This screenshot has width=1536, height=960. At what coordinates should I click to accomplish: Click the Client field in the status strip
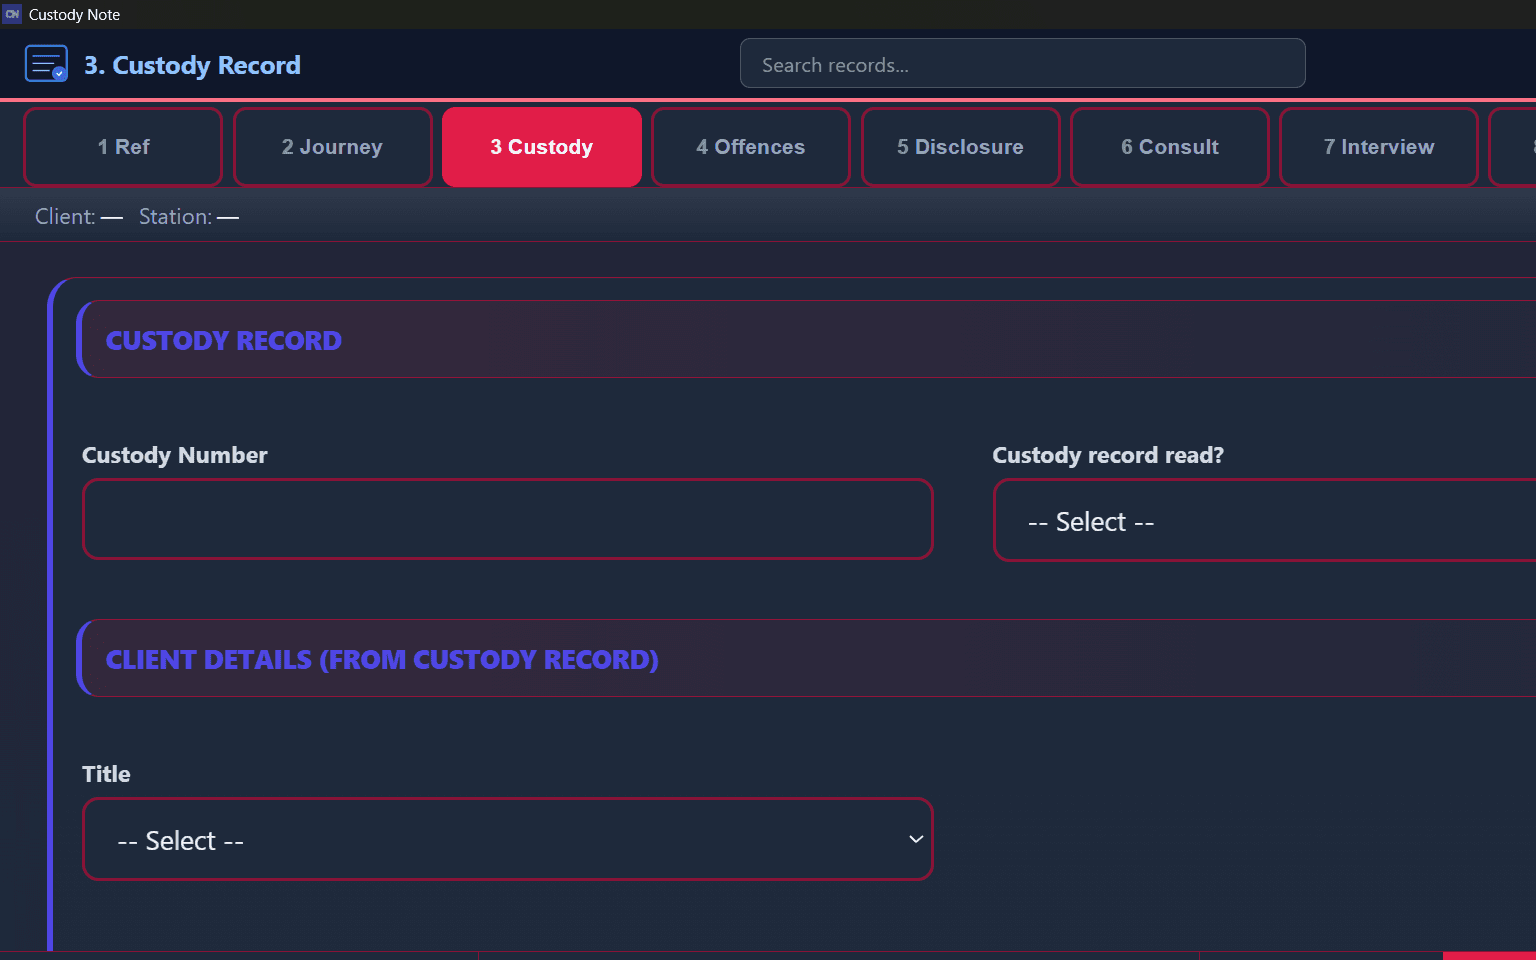(x=78, y=217)
